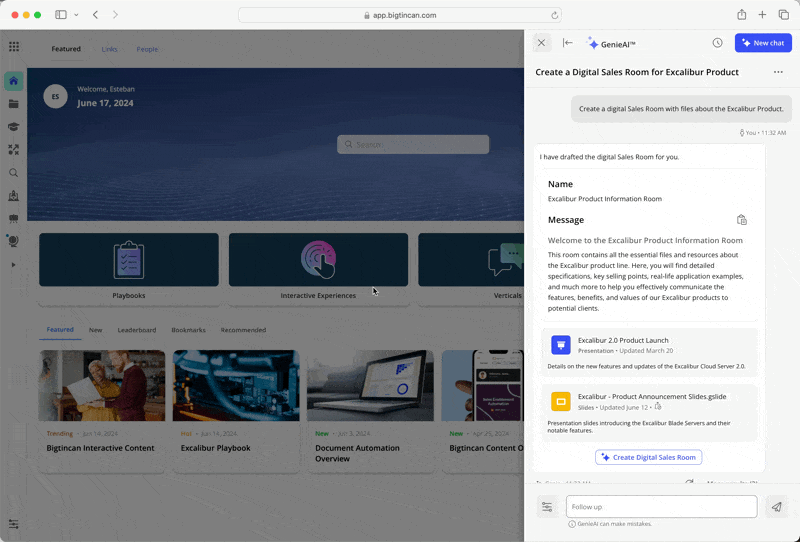Open the Excalibur 2.0 Product Launch file
Screen dimensions: 800x542
click(x=623, y=340)
